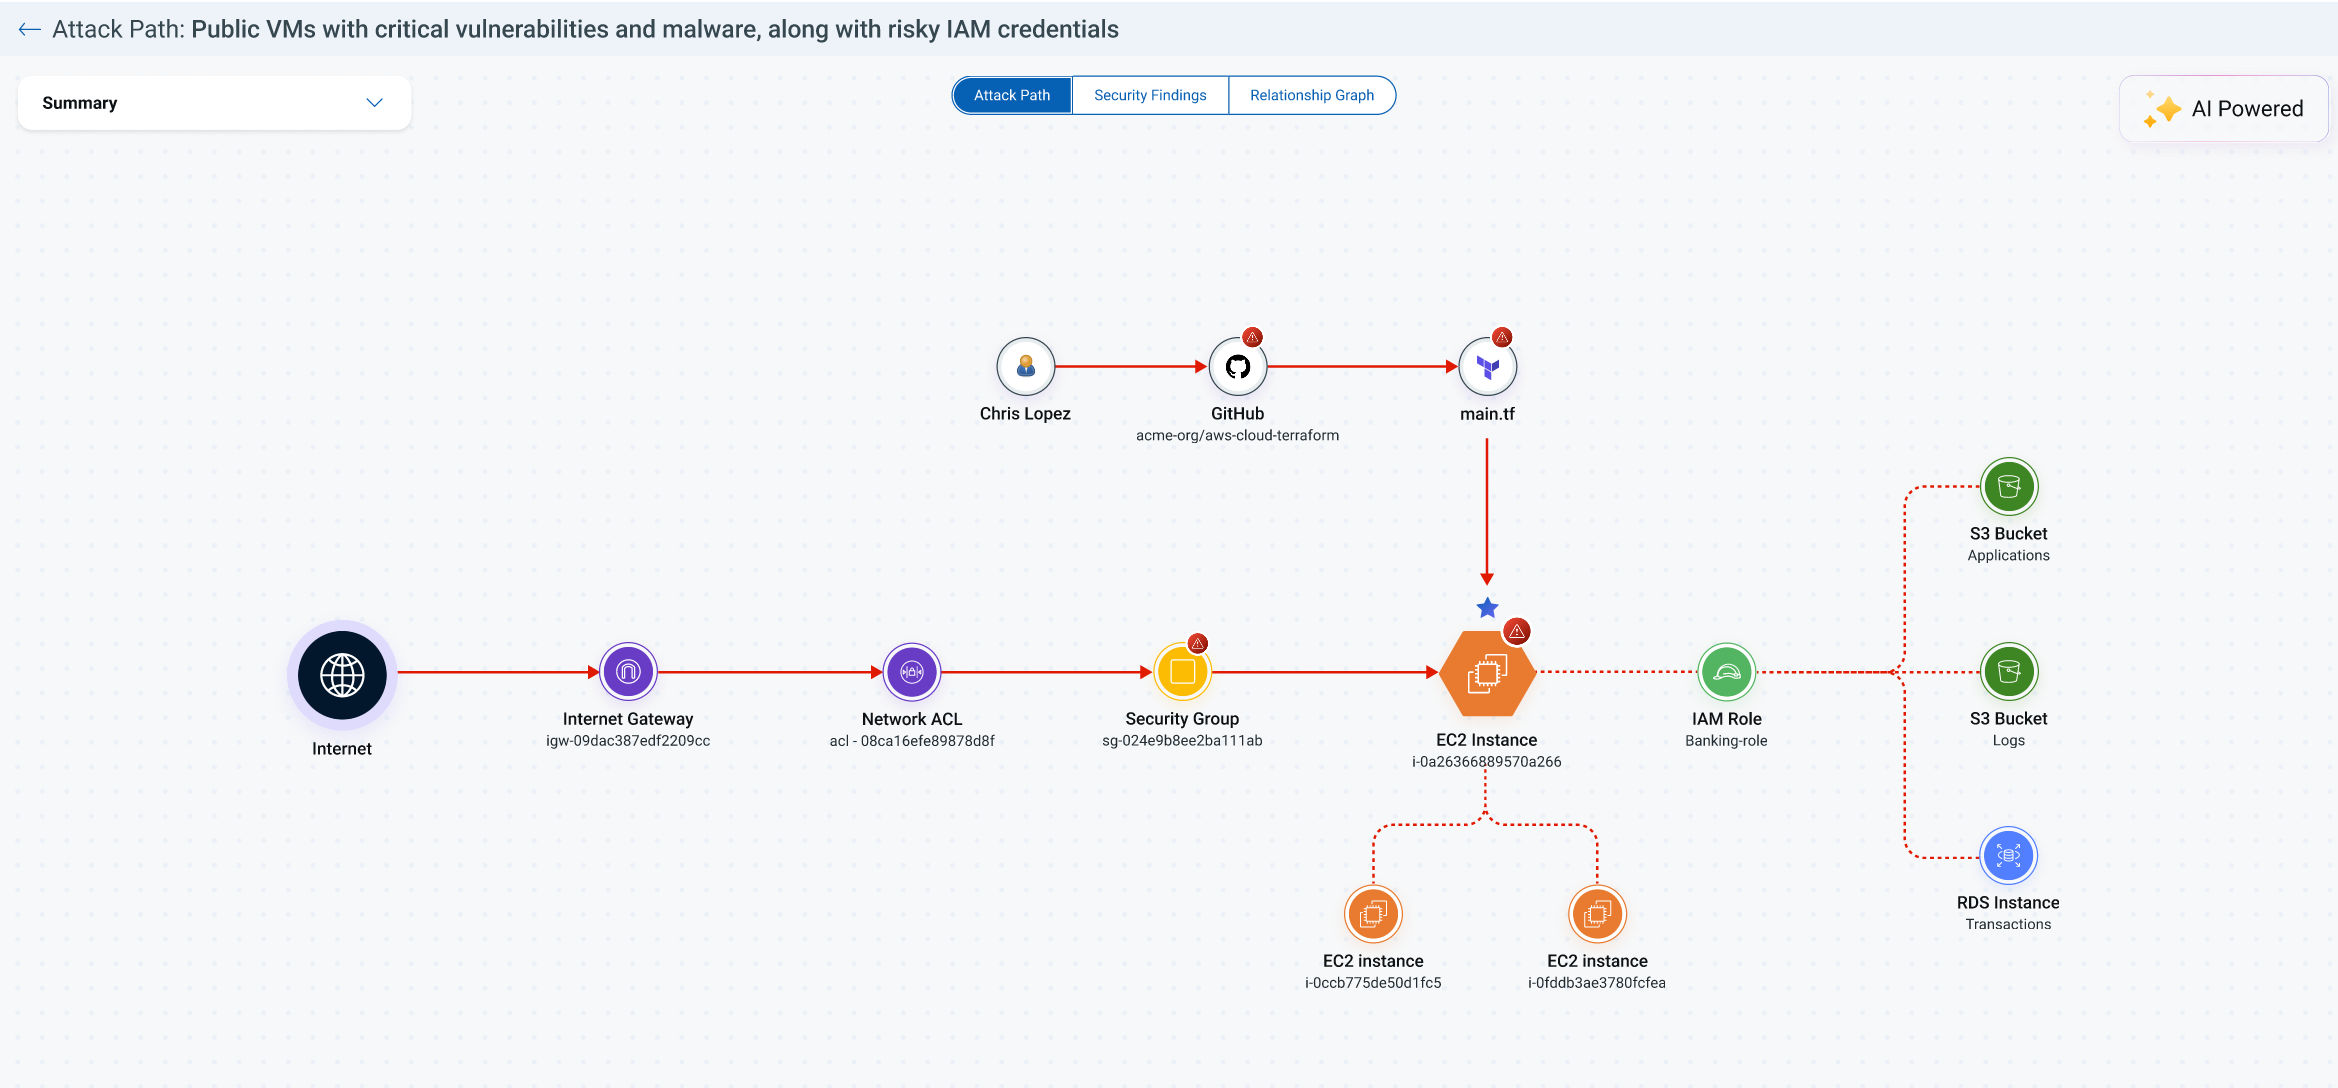Click the Internet globe node
Image resolution: width=2338 pixels, height=1088 pixels.
click(x=342, y=675)
